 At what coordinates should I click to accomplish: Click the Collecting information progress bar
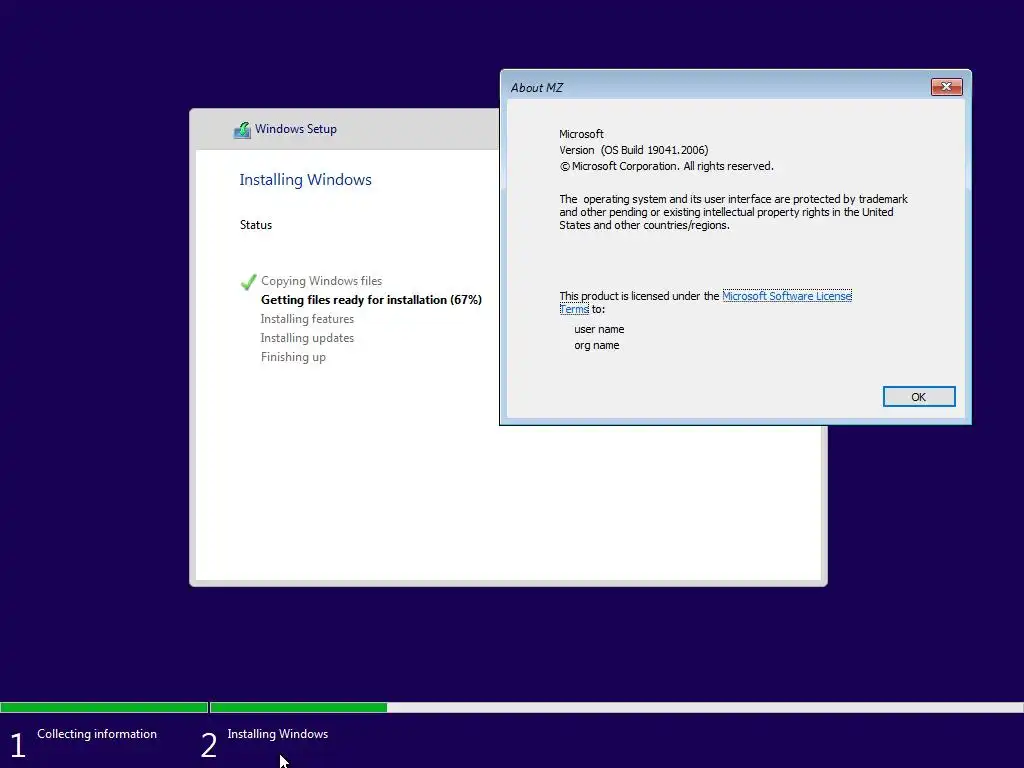(x=104, y=707)
